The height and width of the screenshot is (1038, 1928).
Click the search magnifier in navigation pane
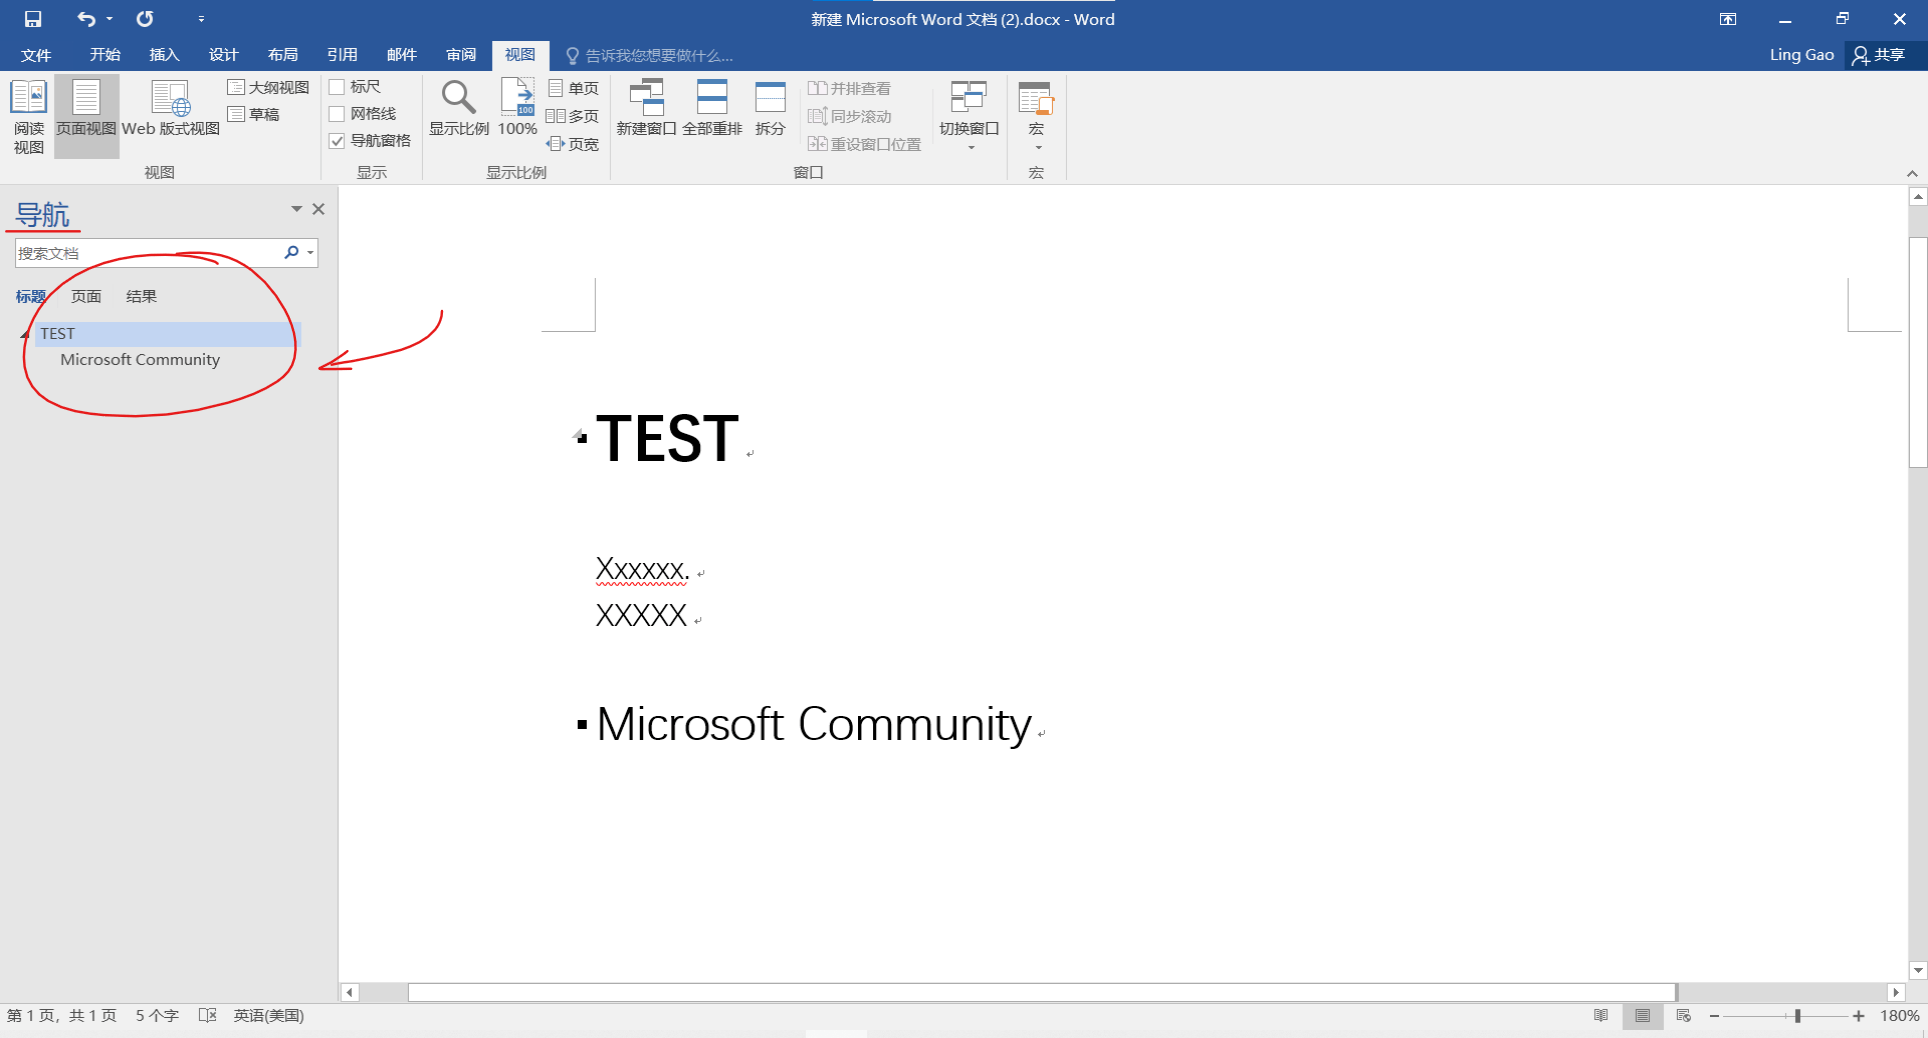click(x=291, y=252)
